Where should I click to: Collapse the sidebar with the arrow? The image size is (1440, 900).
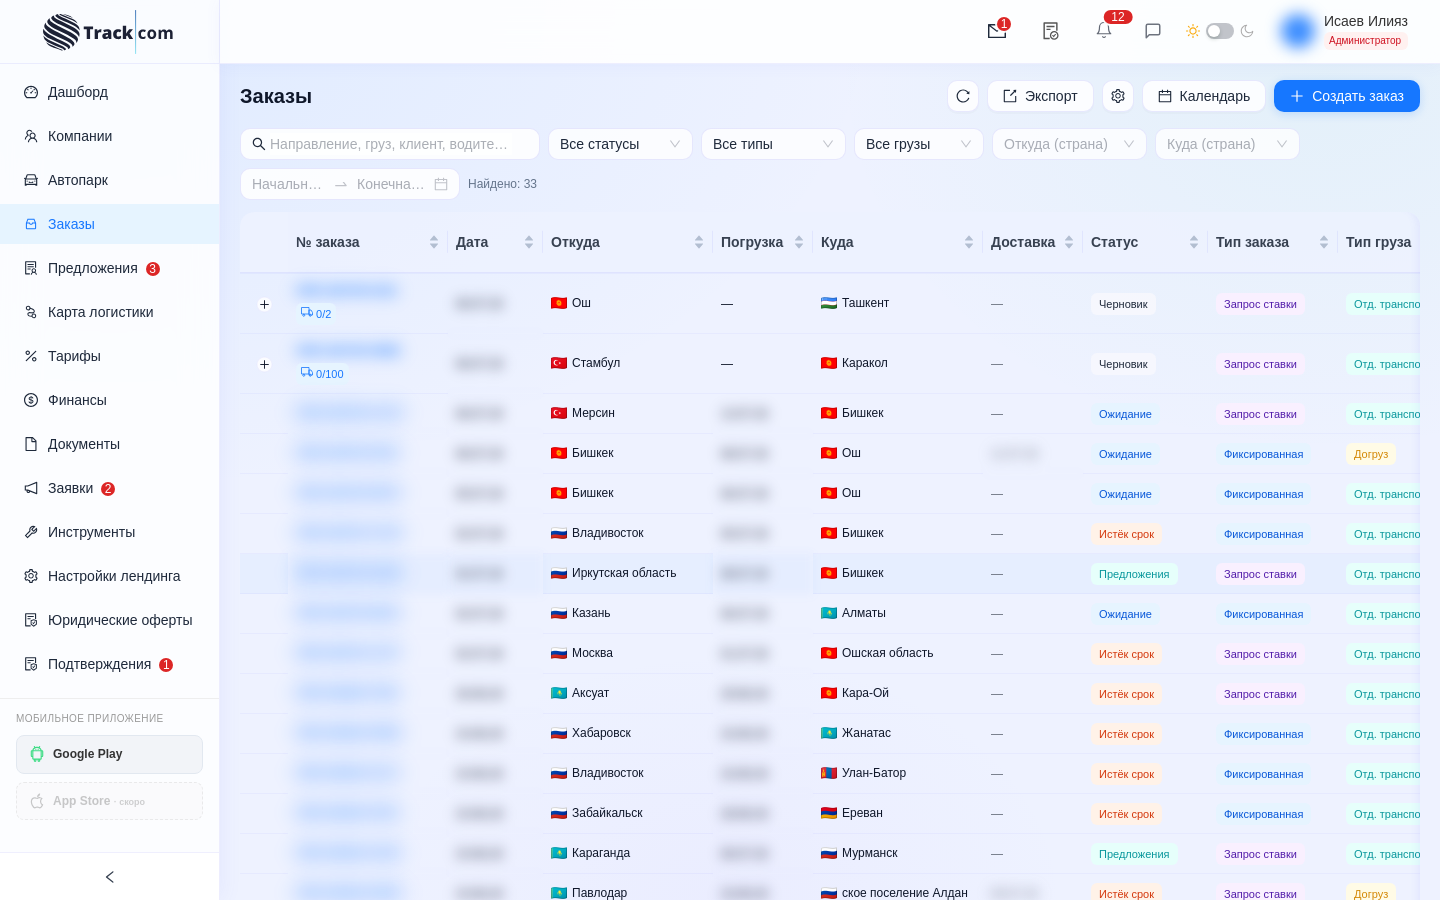click(x=110, y=877)
